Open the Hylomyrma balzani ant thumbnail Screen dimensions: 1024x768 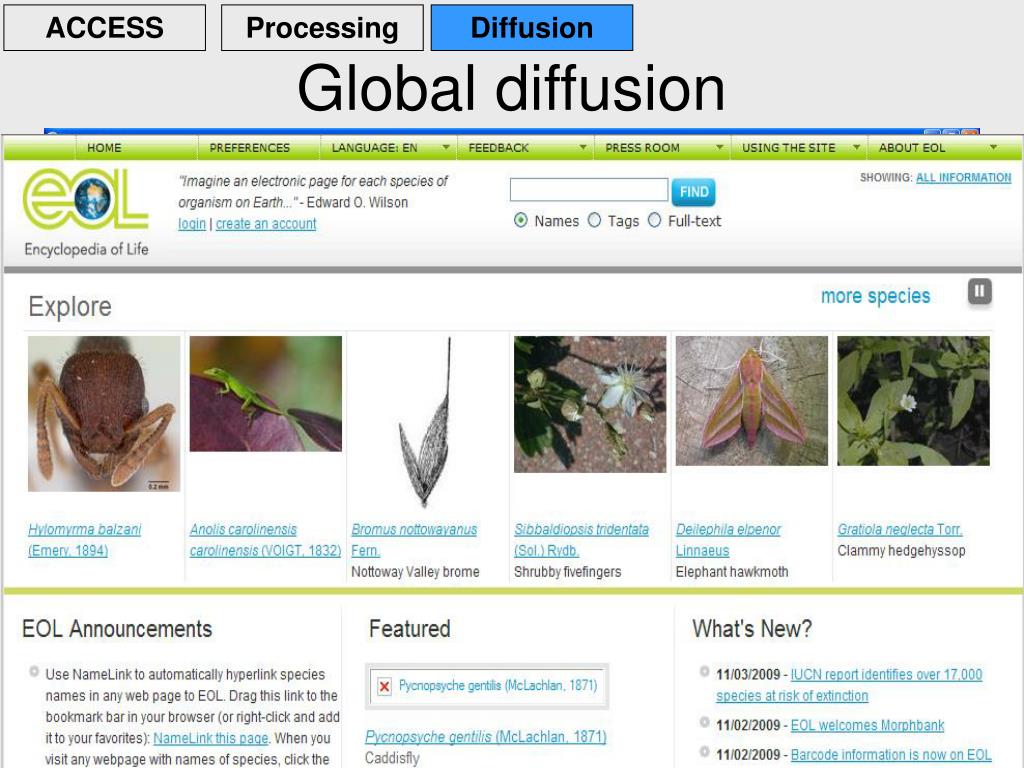pos(104,413)
